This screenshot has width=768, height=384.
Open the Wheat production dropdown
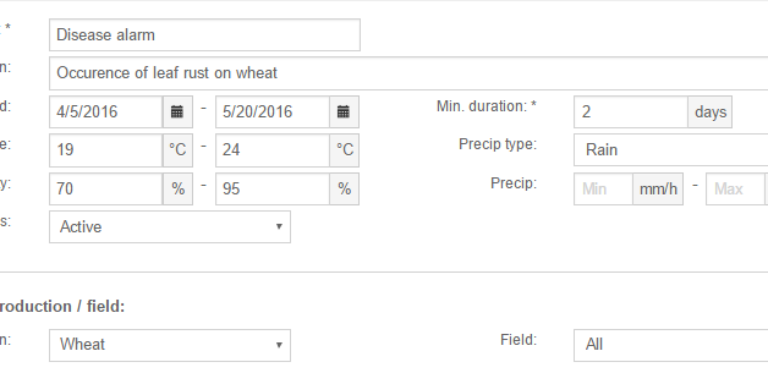click(x=170, y=345)
